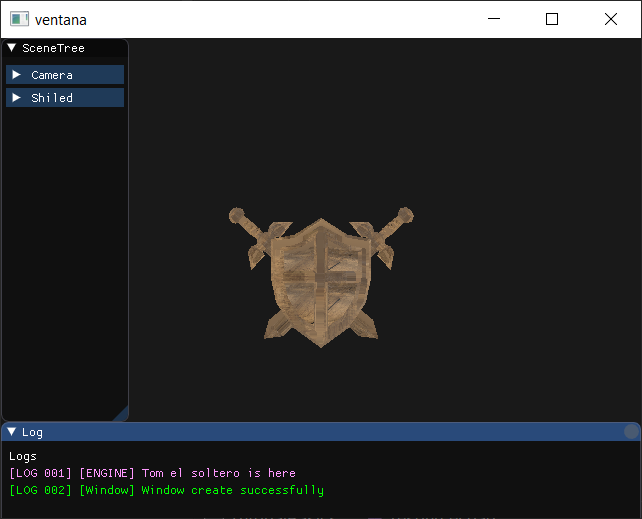Collapse the Log panel triangle

[11, 432]
